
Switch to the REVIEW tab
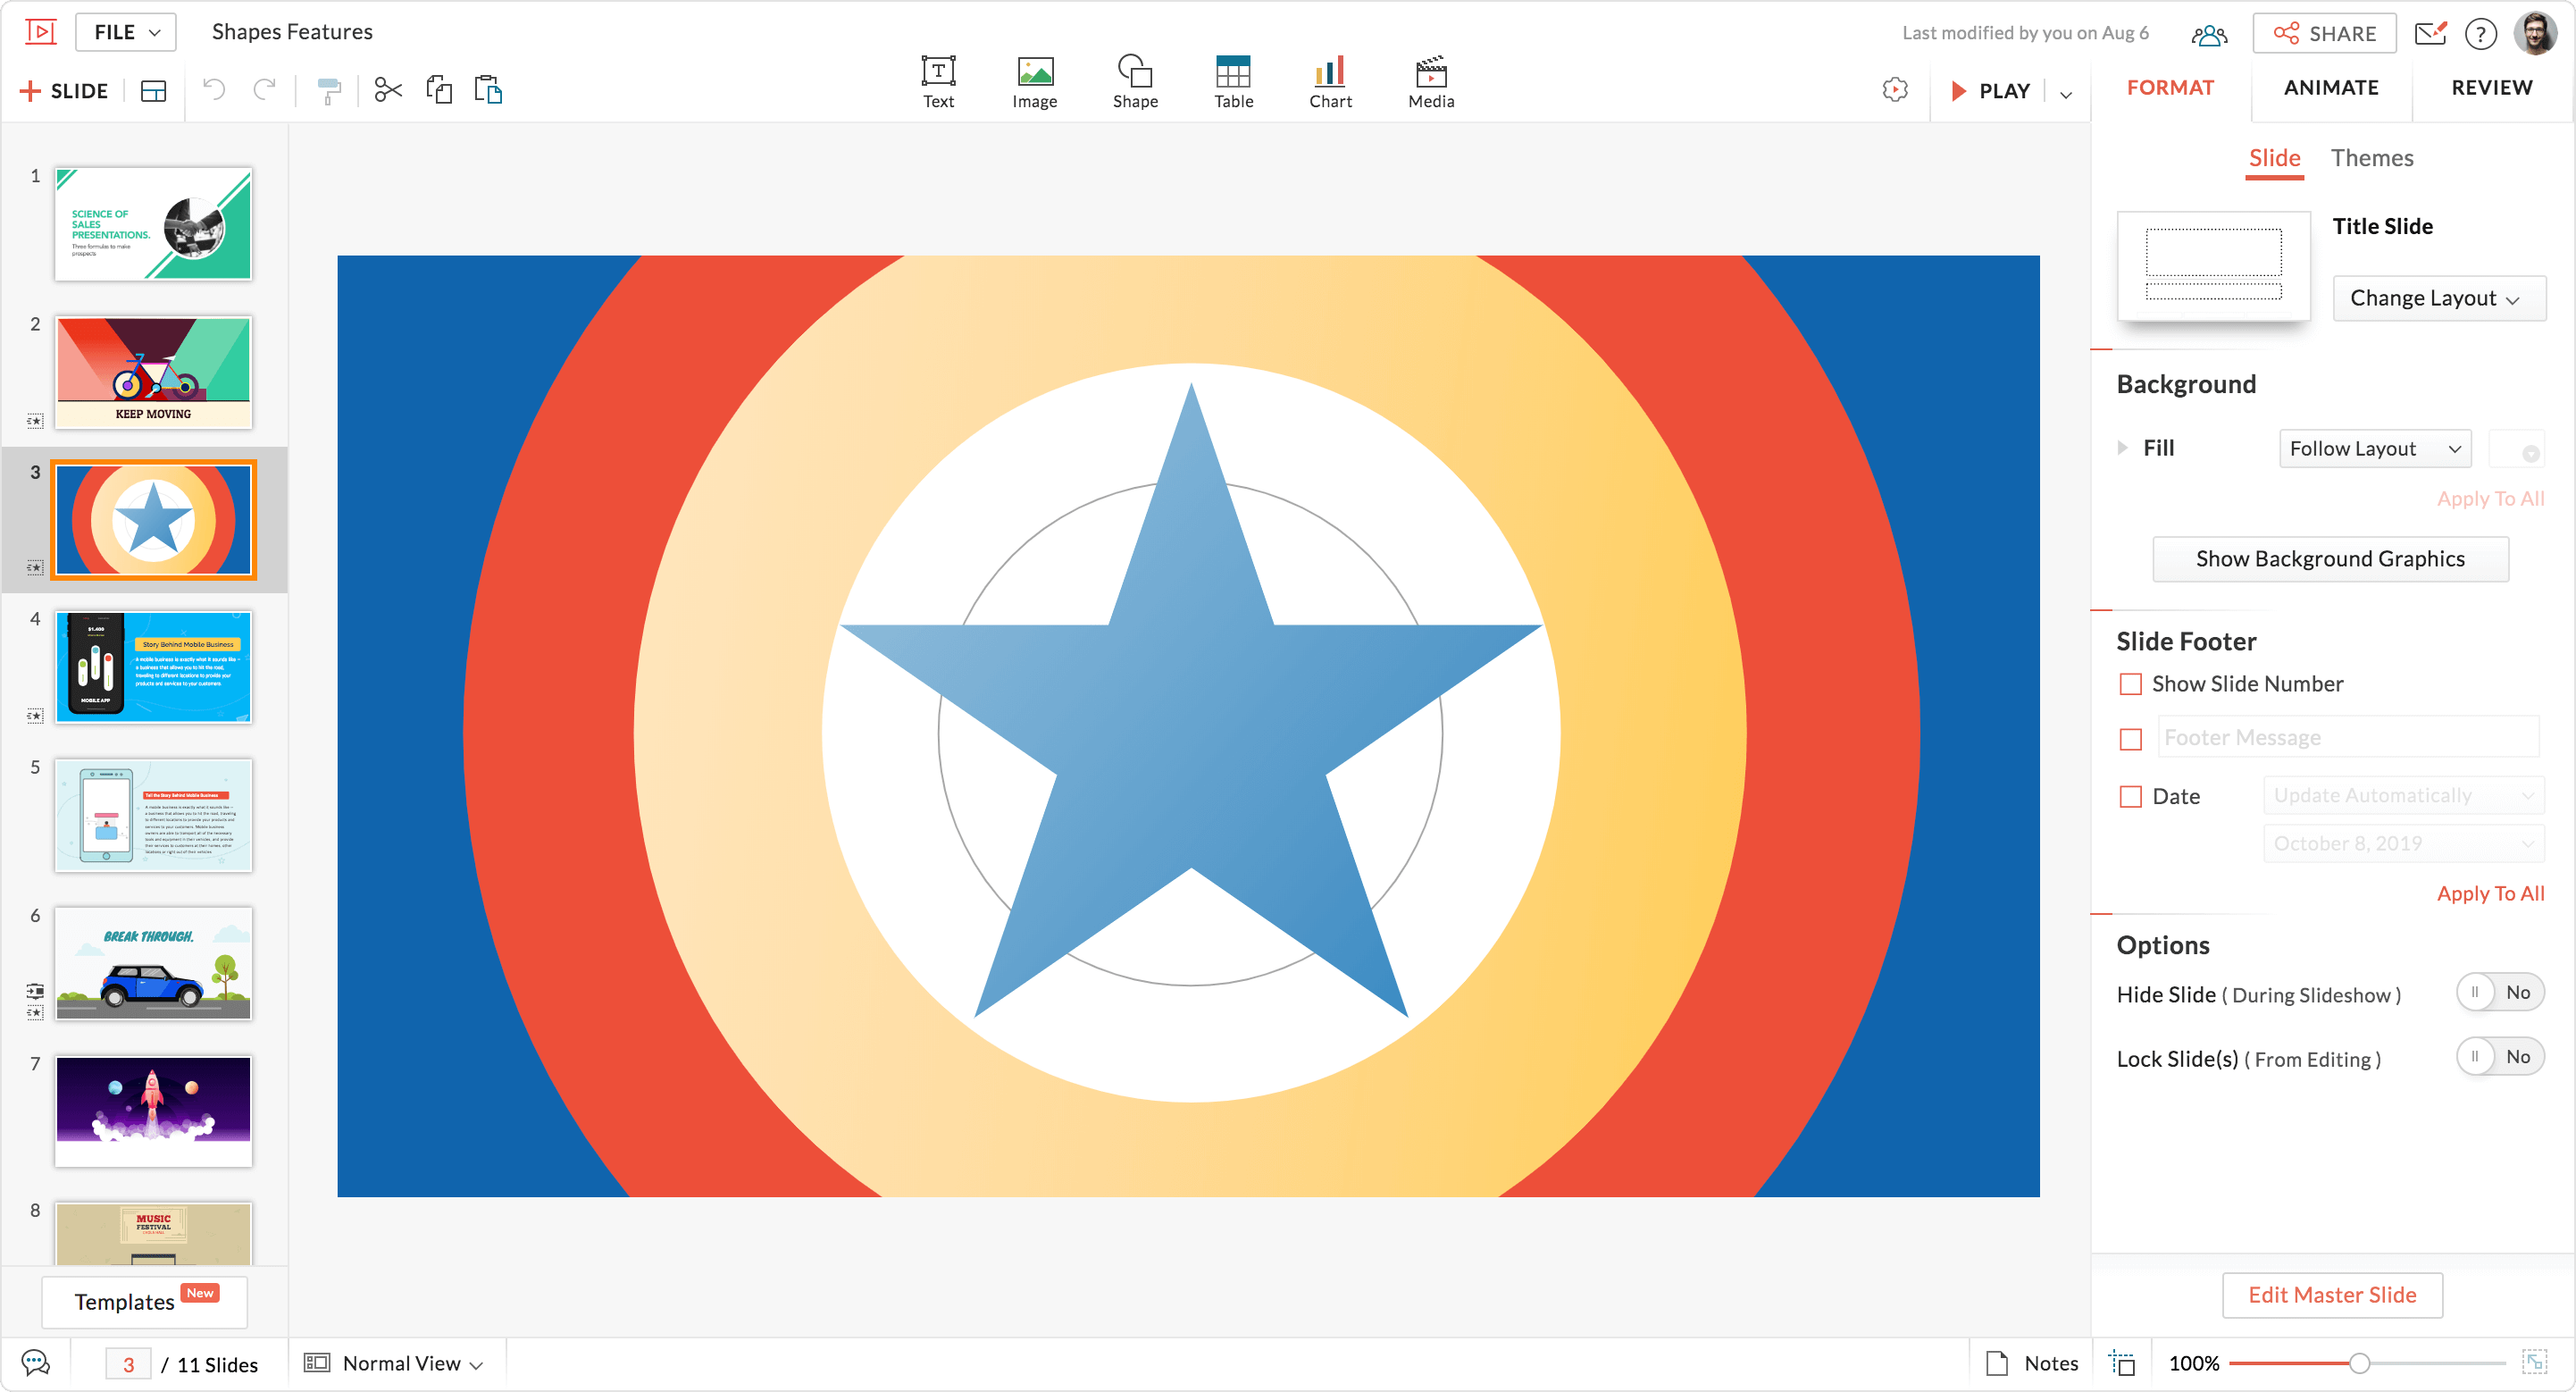(x=2492, y=88)
